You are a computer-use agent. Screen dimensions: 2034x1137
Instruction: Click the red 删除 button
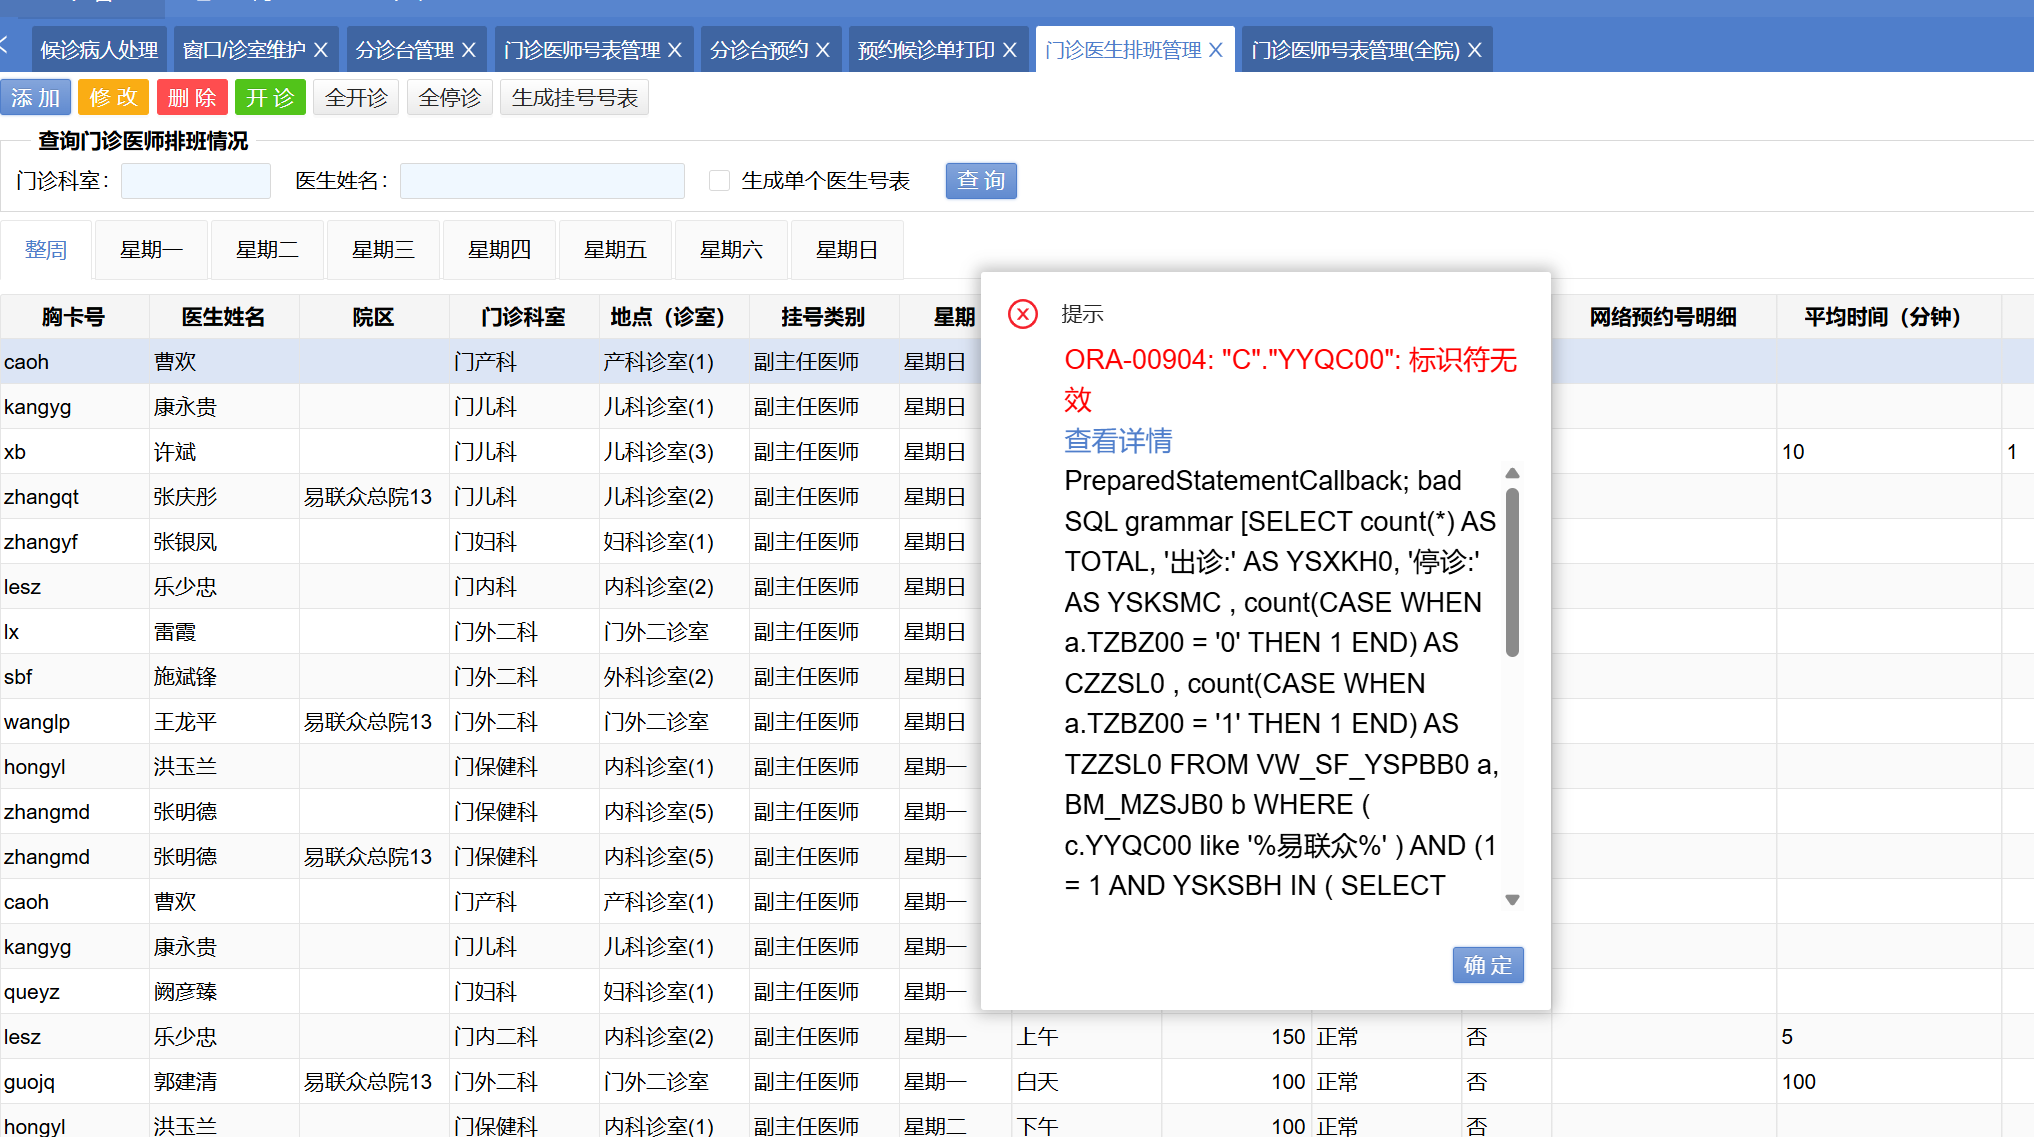192,98
